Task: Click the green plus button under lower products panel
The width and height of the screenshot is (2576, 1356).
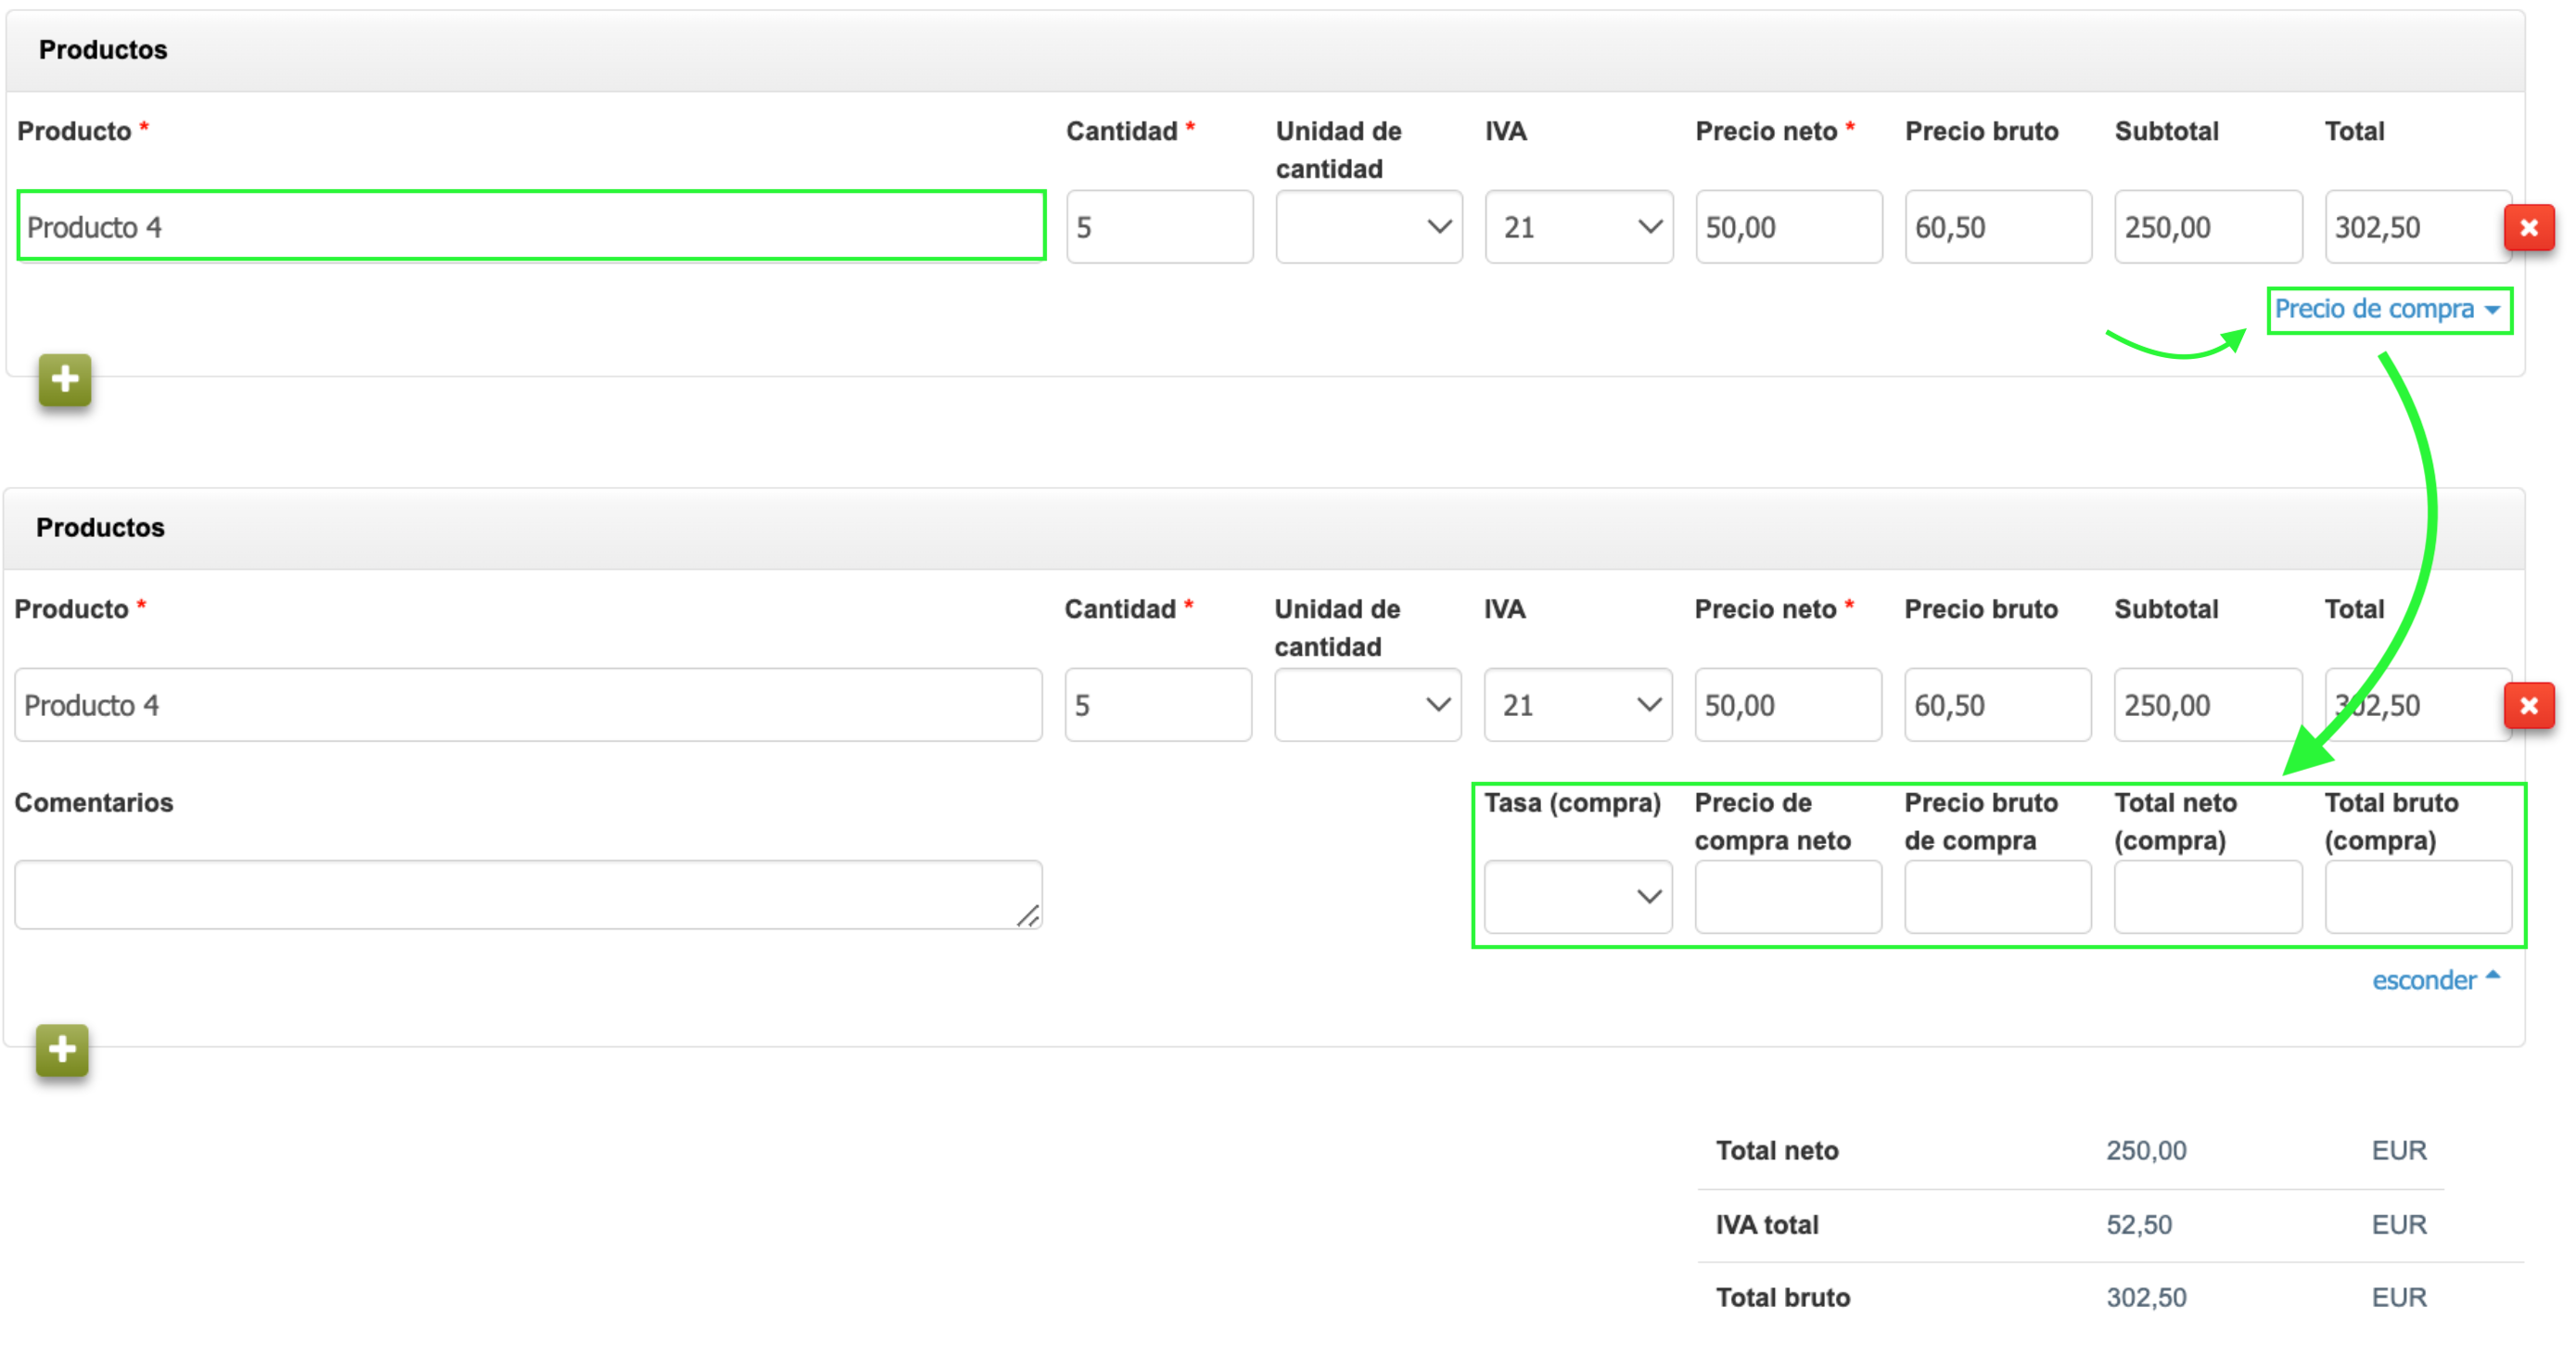Action: point(62,1050)
